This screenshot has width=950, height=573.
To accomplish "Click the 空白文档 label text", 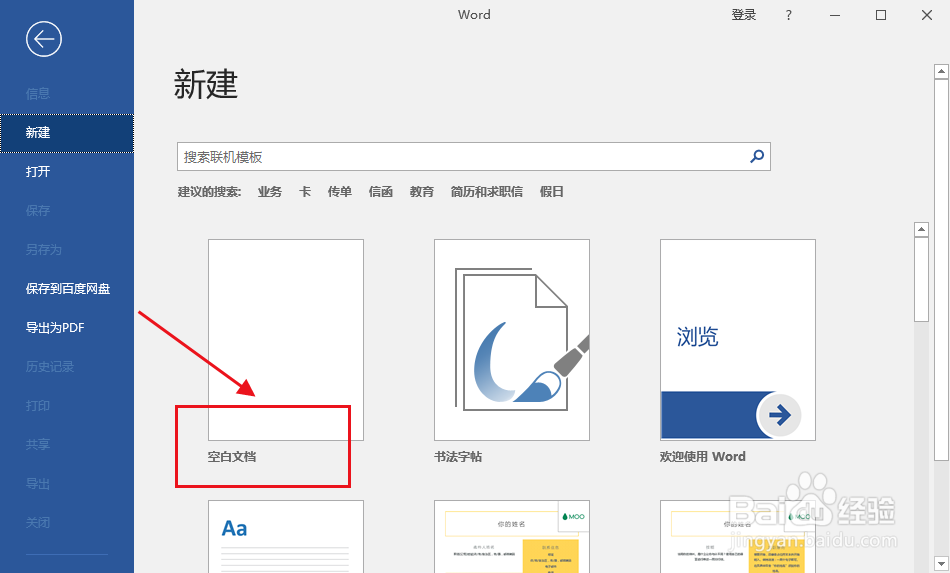I will pos(232,457).
